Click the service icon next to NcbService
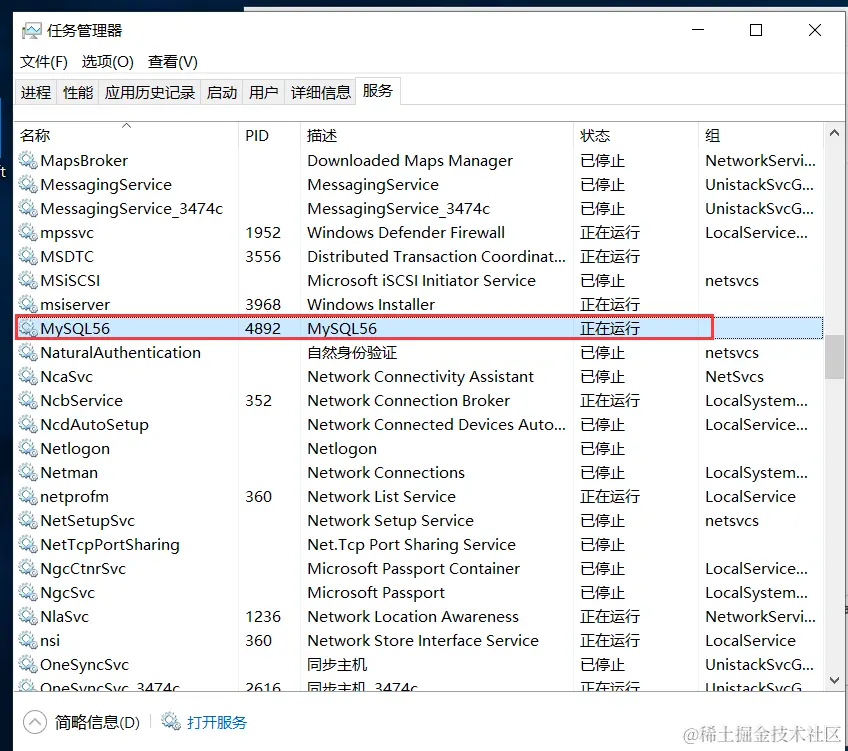848x751 pixels. (x=28, y=400)
